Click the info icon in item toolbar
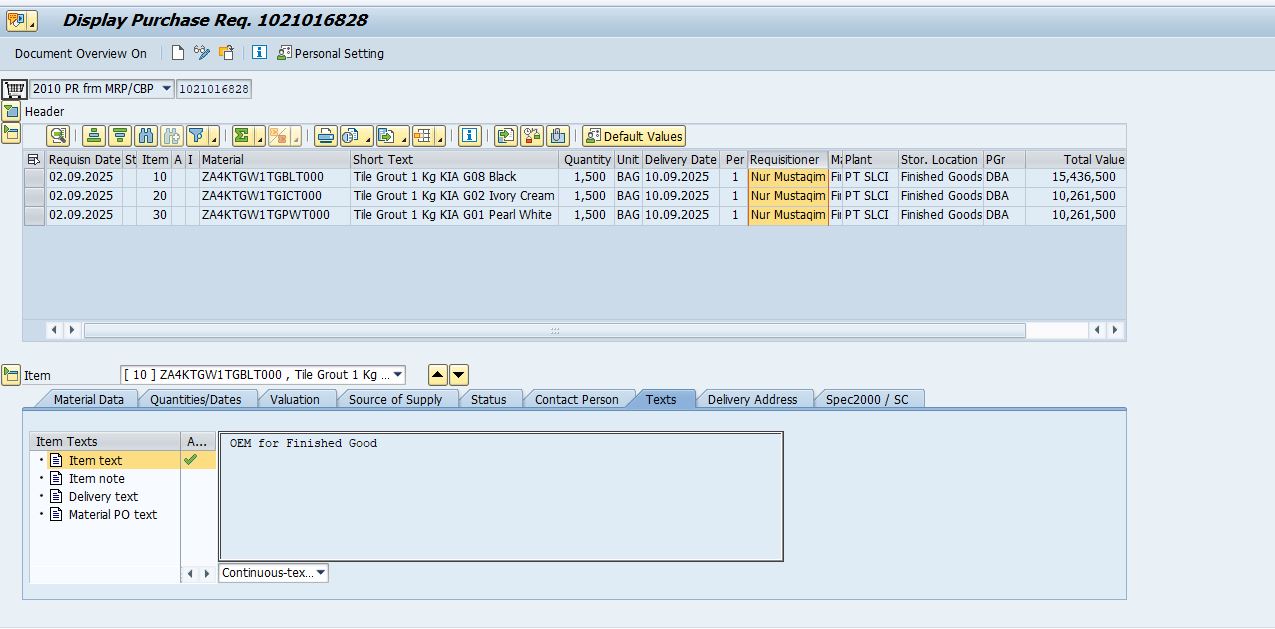 pyautogui.click(x=470, y=136)
